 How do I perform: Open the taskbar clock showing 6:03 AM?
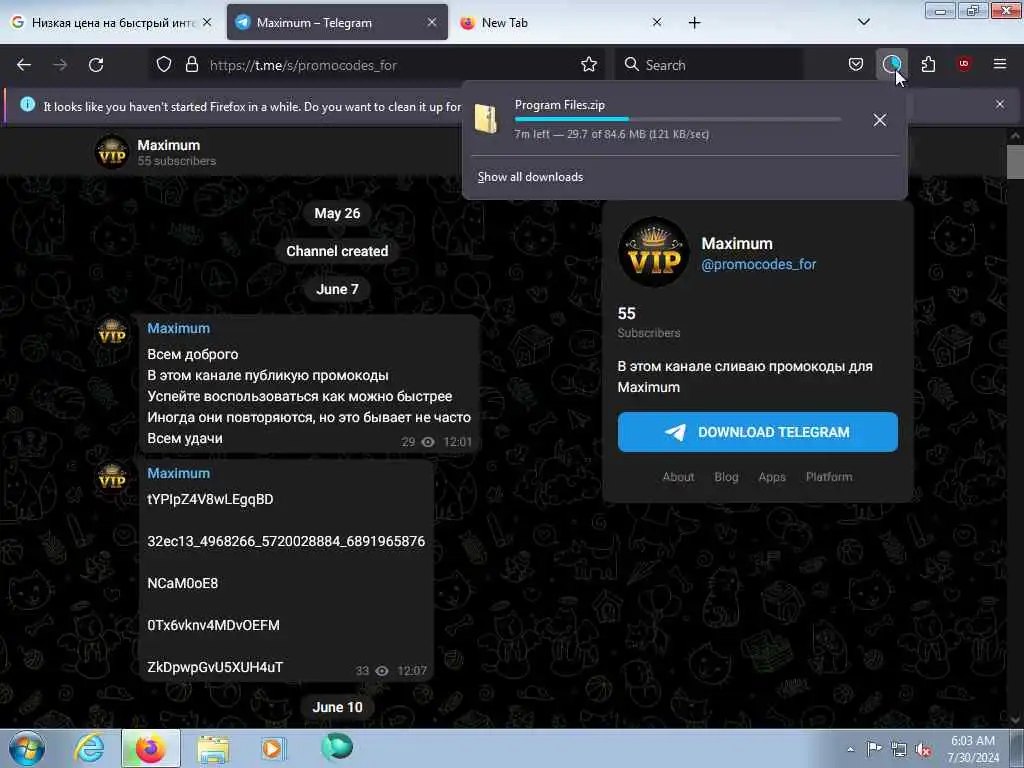coord(972,749)
